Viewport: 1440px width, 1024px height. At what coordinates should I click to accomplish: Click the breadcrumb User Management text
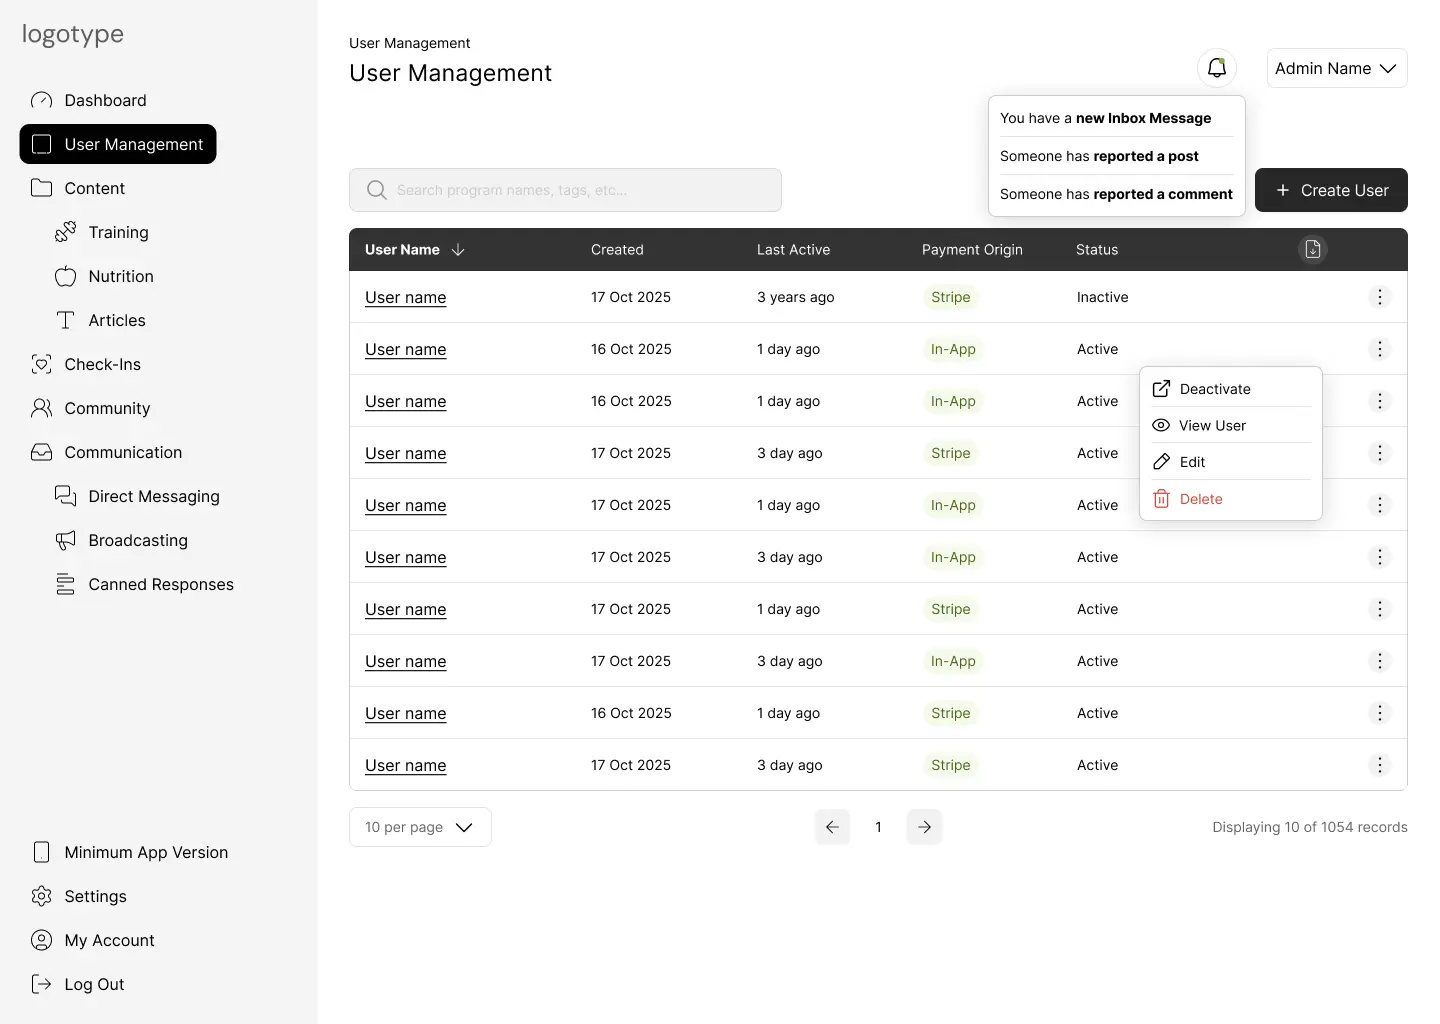tap(409, 43)
